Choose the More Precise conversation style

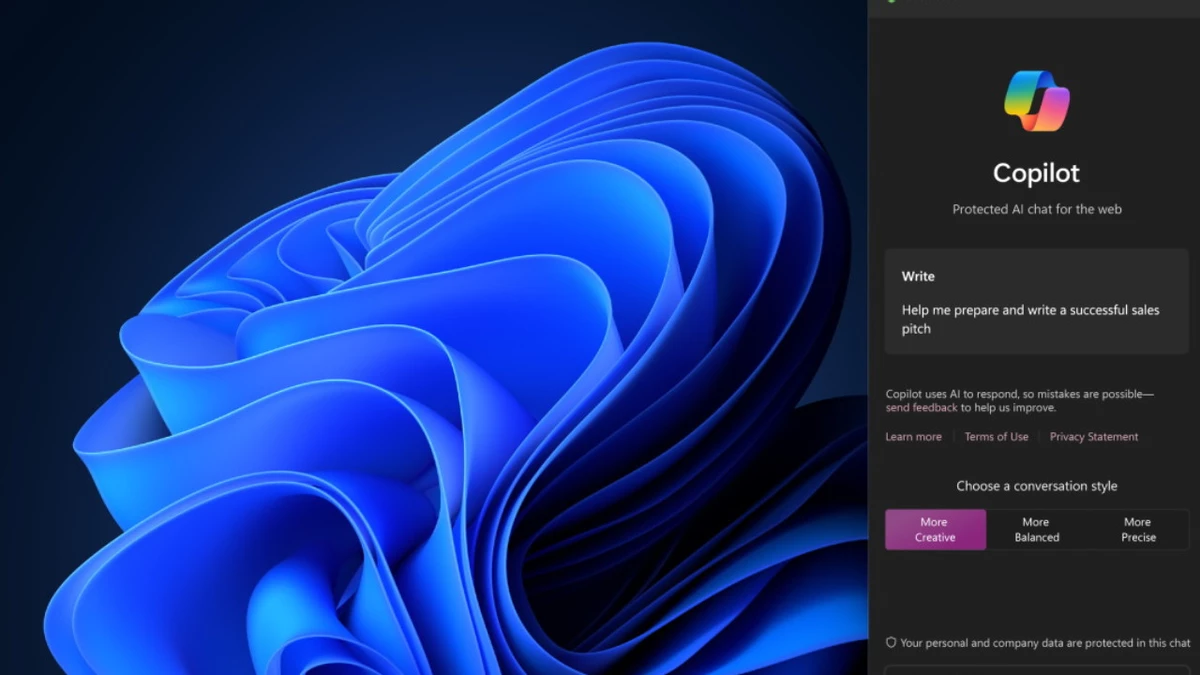(1137, 529)
